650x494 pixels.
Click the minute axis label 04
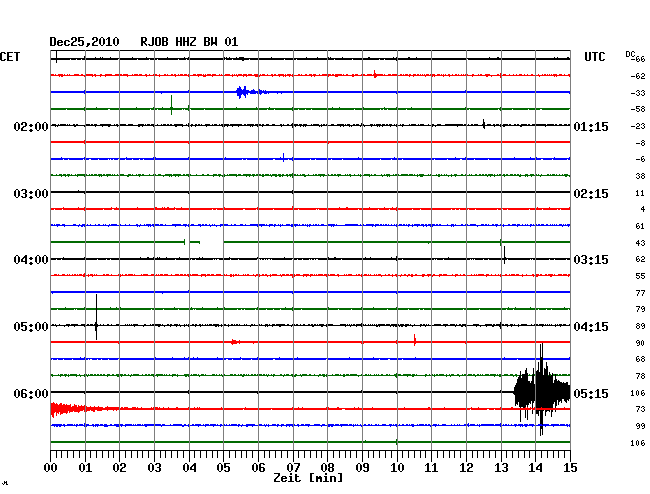point(189,468)
